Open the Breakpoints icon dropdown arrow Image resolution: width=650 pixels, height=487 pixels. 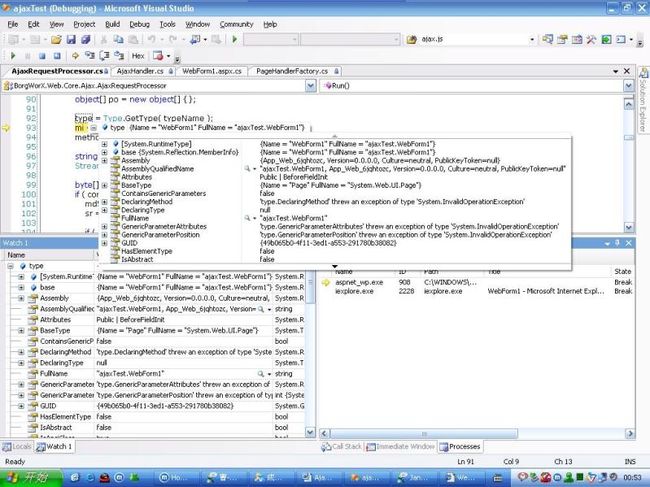168,56
